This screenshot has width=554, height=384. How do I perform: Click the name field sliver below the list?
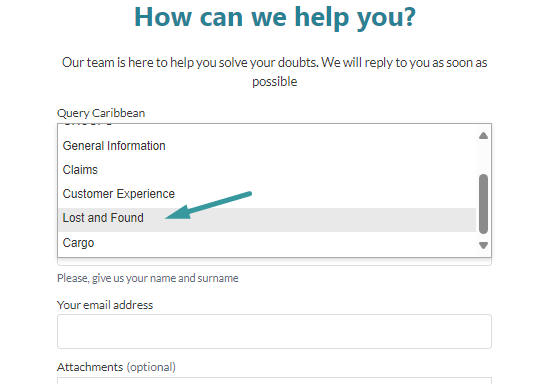[274, 262]
